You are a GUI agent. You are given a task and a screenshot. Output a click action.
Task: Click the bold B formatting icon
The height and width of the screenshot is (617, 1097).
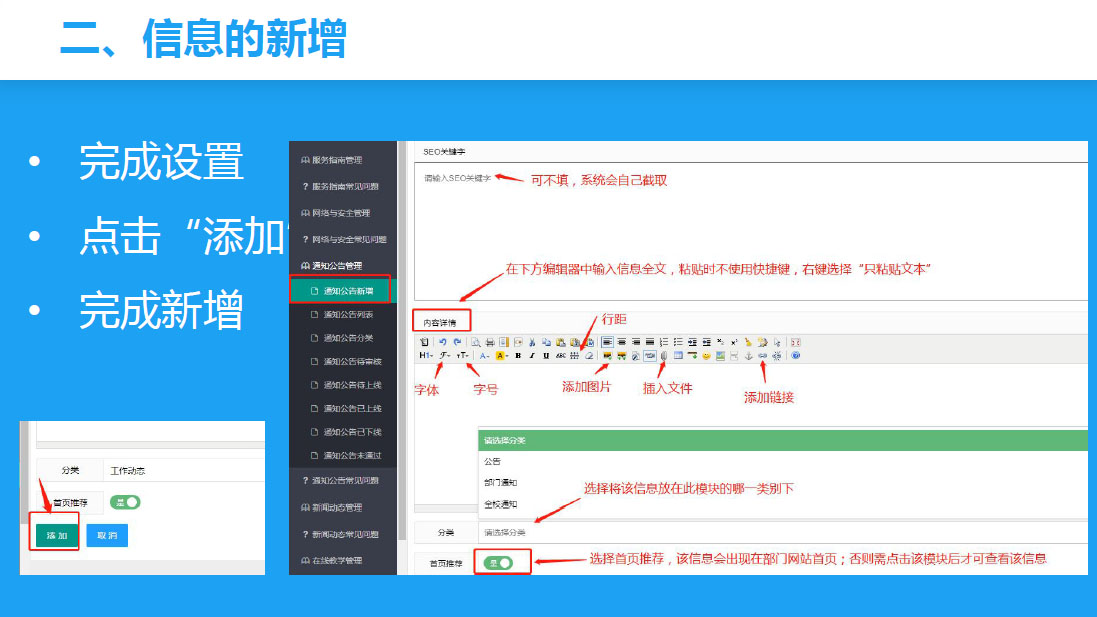(518, 355)
